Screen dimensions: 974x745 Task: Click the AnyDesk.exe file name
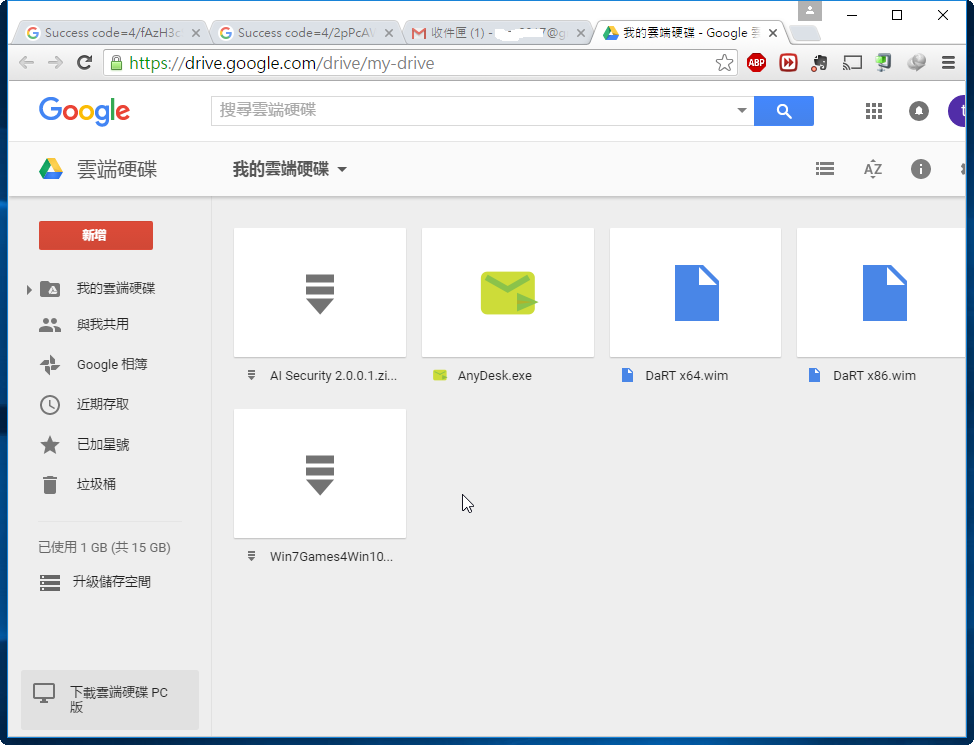point(494,375)
